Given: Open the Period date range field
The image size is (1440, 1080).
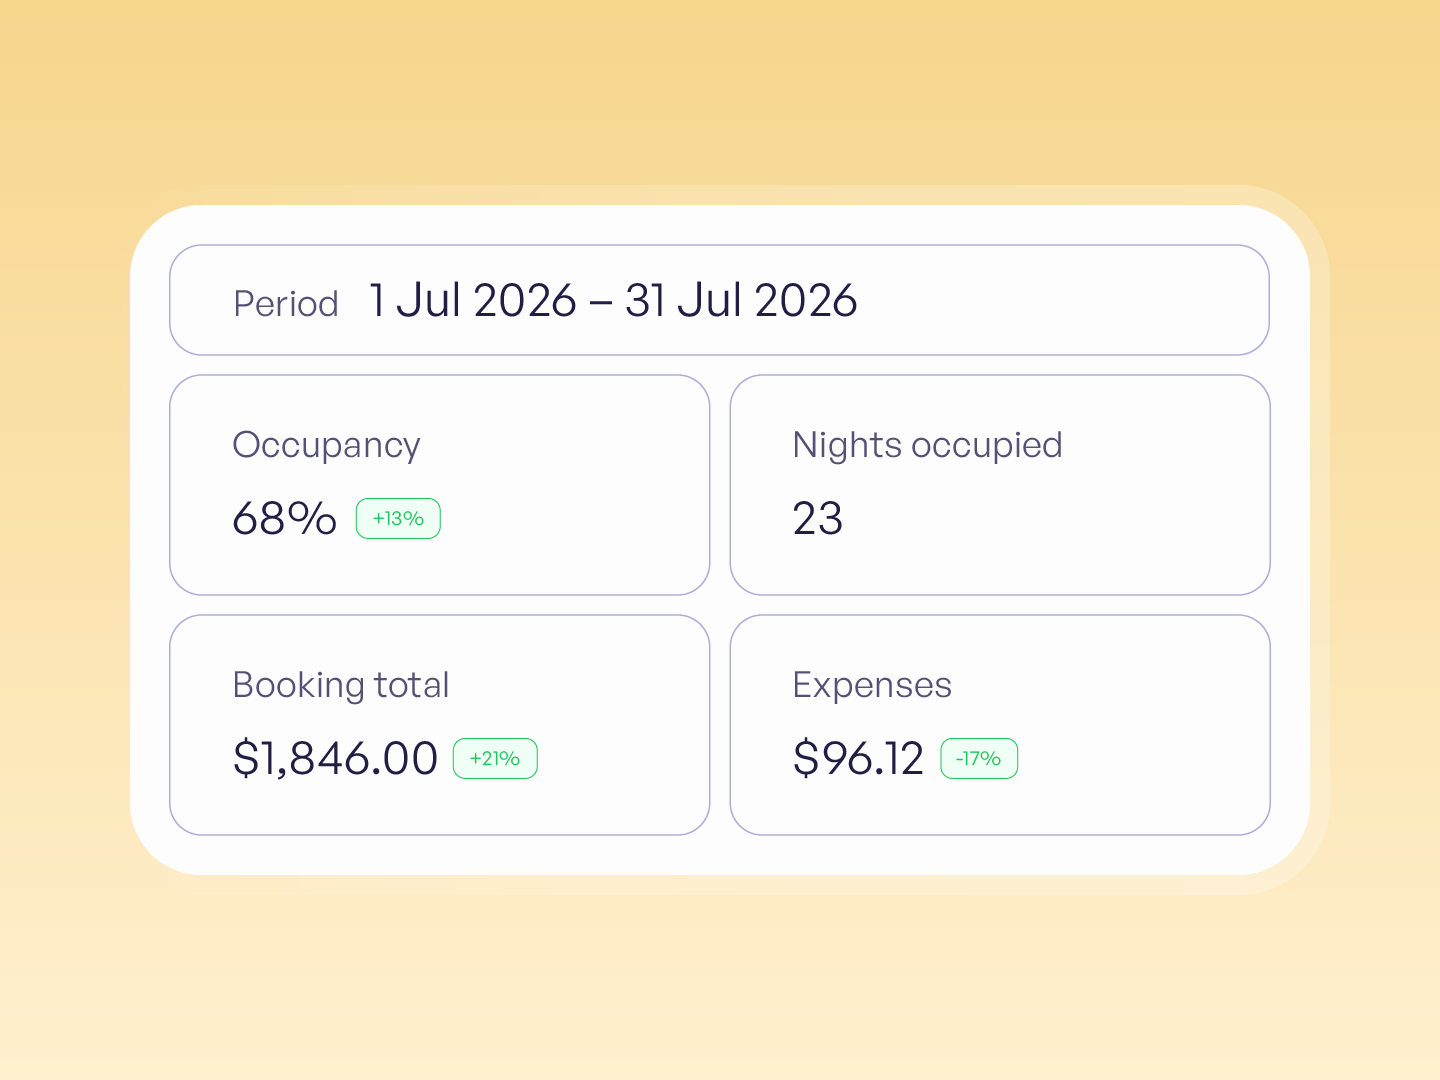Looking at the screenshot, I should click(719, 300).
